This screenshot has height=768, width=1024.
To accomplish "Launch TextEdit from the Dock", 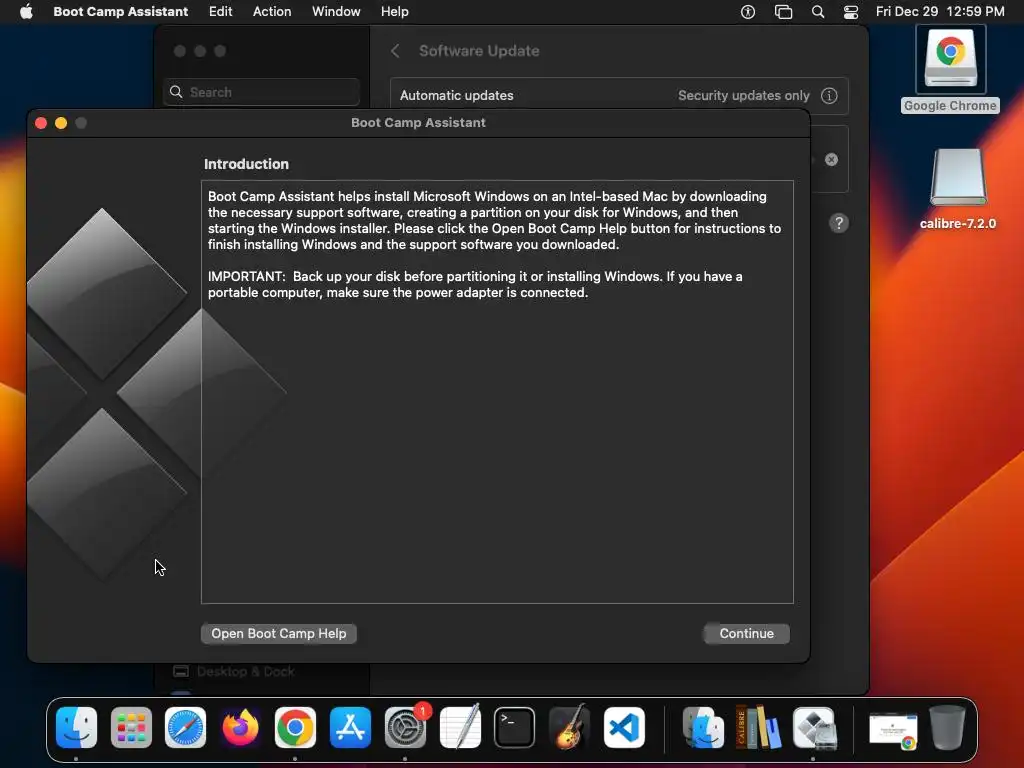I will point(460,728).
